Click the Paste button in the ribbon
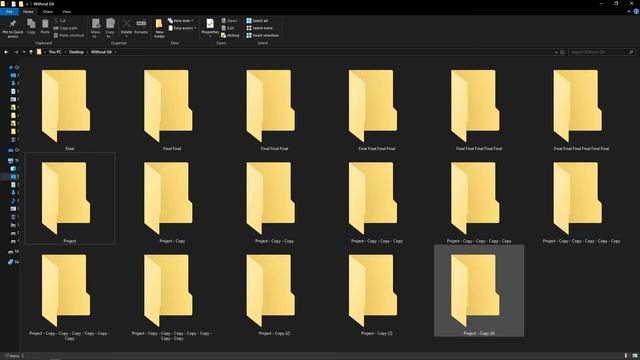 pyautogui.click(x=45, y=27)
